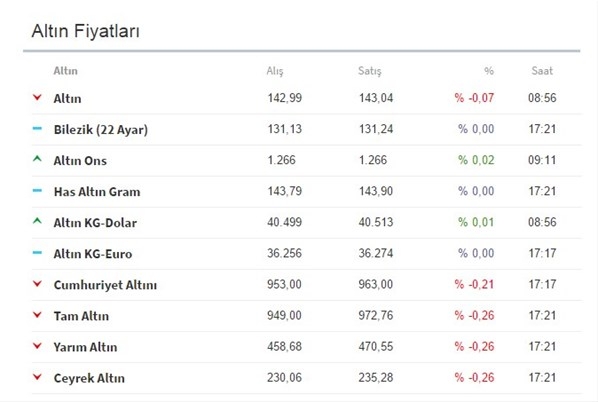
Task: Select the Tam Altın row name
Action: (x=81, y=316)
